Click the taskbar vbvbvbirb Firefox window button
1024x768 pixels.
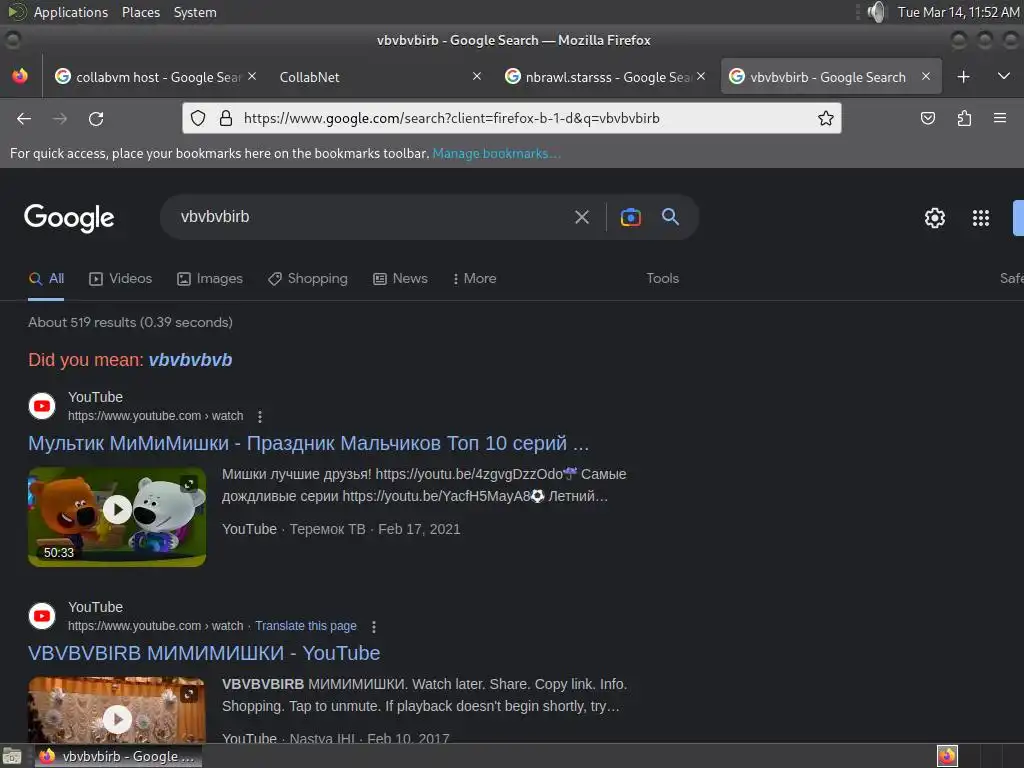pos(118,756)
